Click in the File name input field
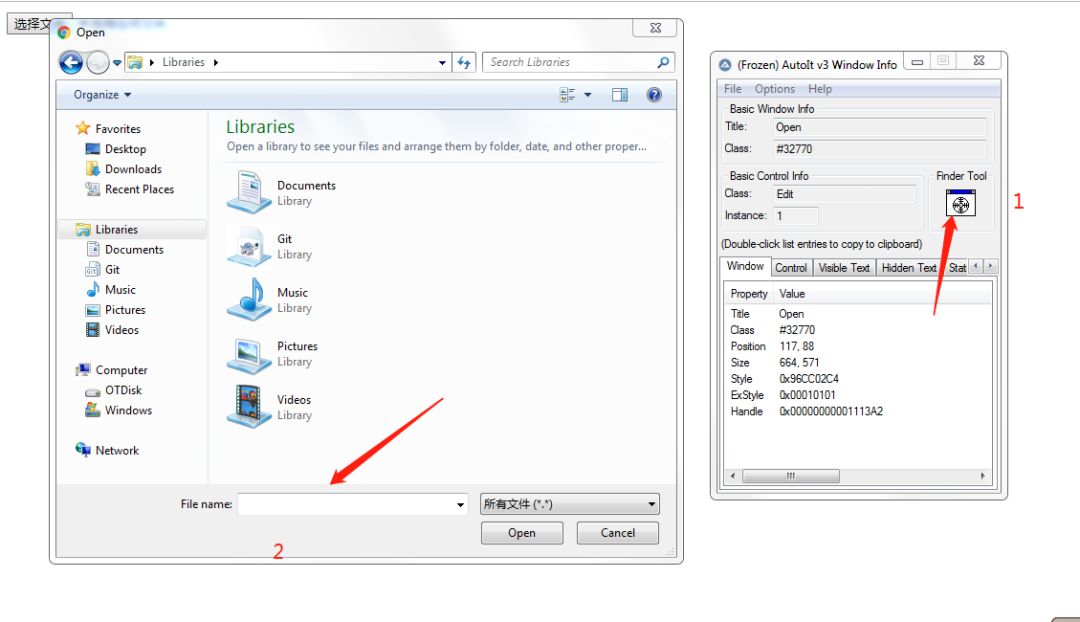 pyautogui.click(x=345, y=505)
